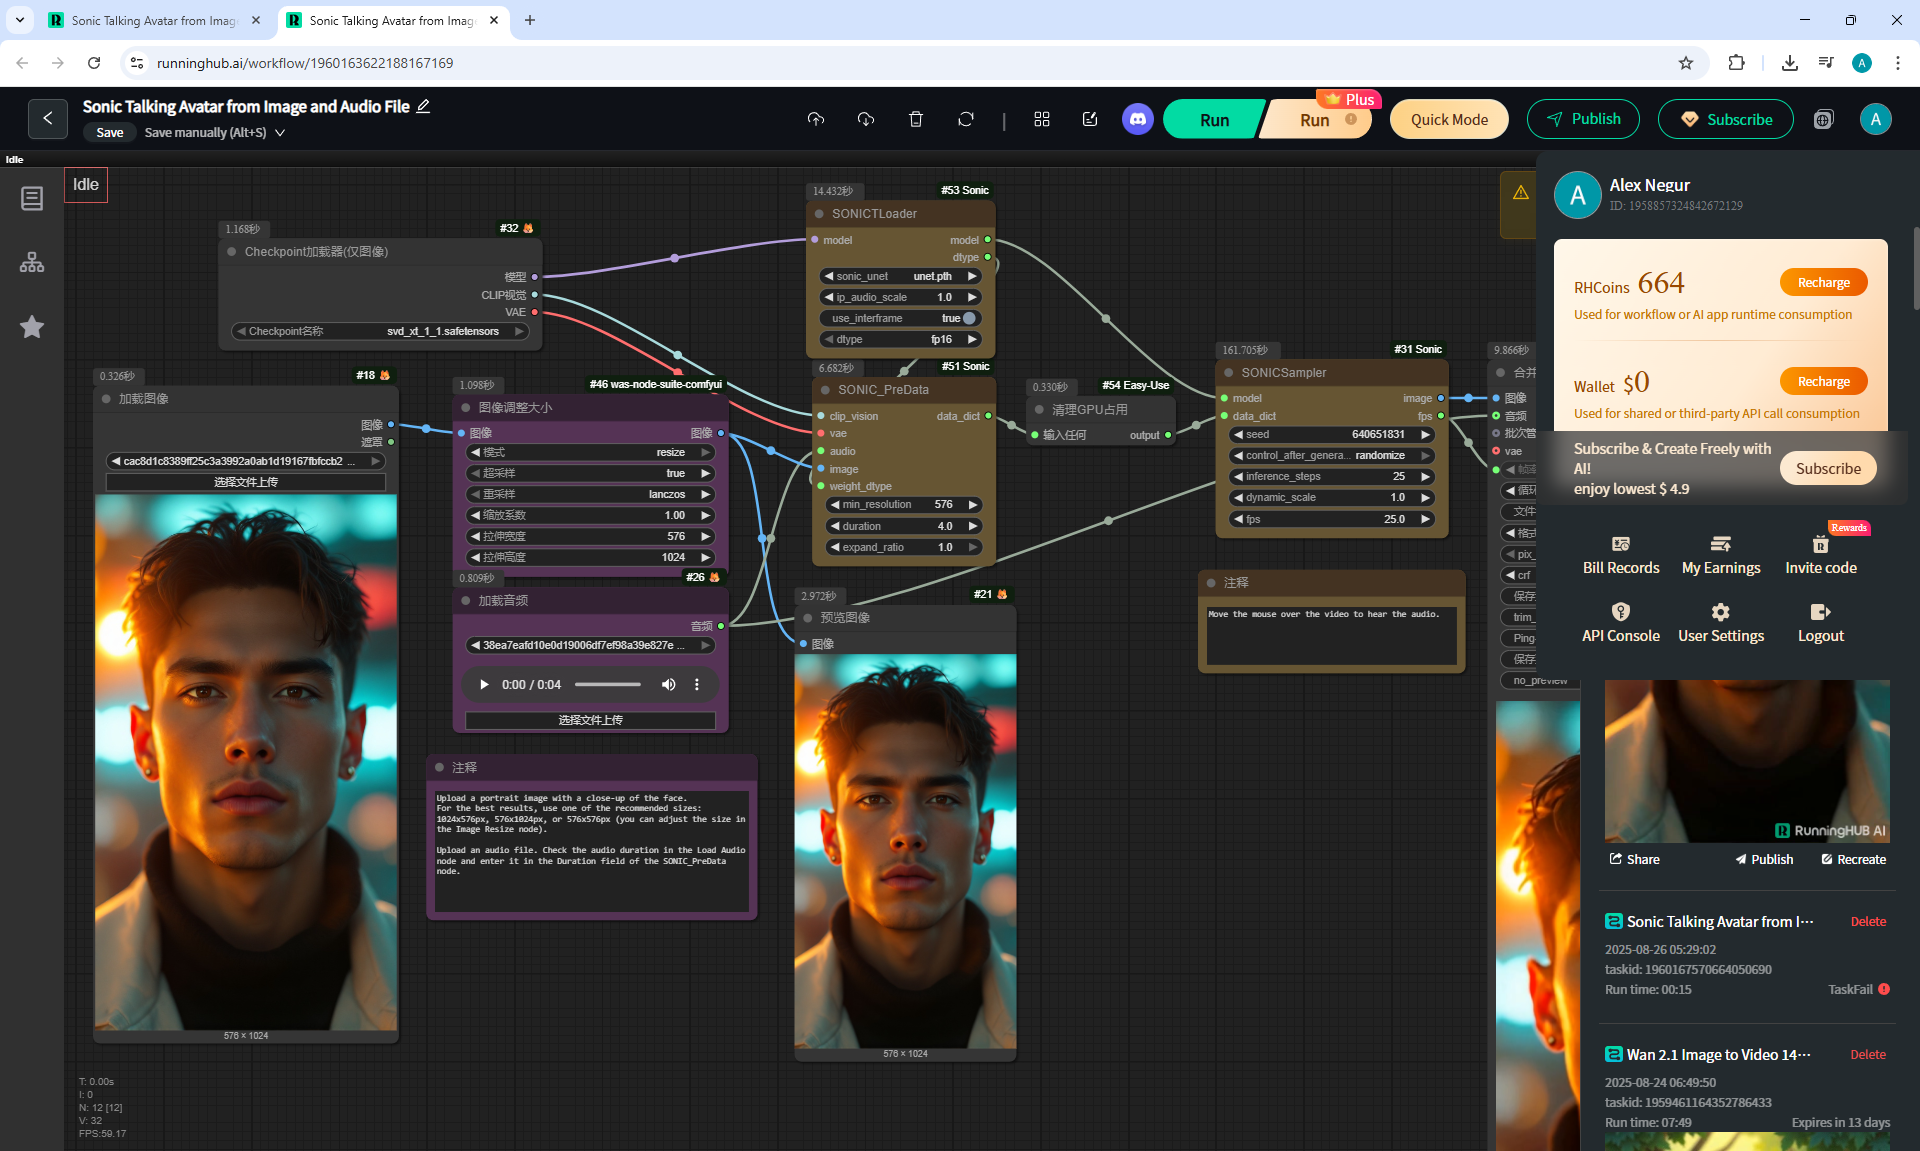Click the Run Plus button

[1316, 120]
